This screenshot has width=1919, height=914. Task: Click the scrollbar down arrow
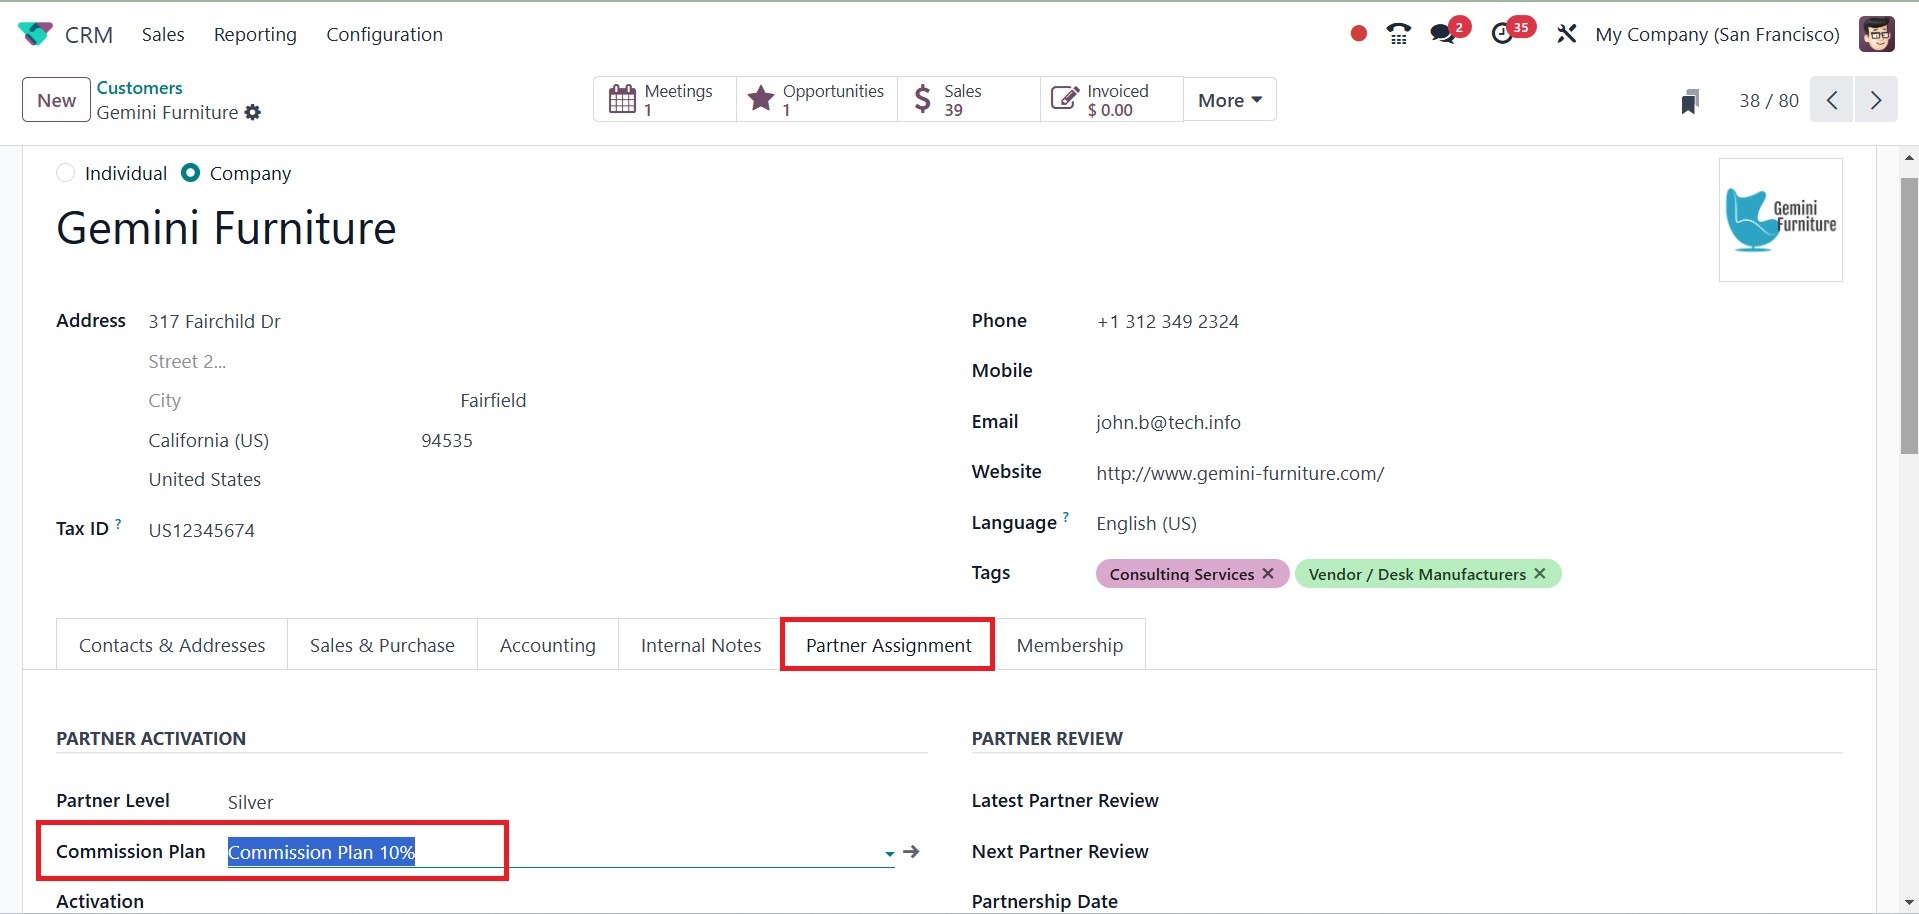(1909, 902)
